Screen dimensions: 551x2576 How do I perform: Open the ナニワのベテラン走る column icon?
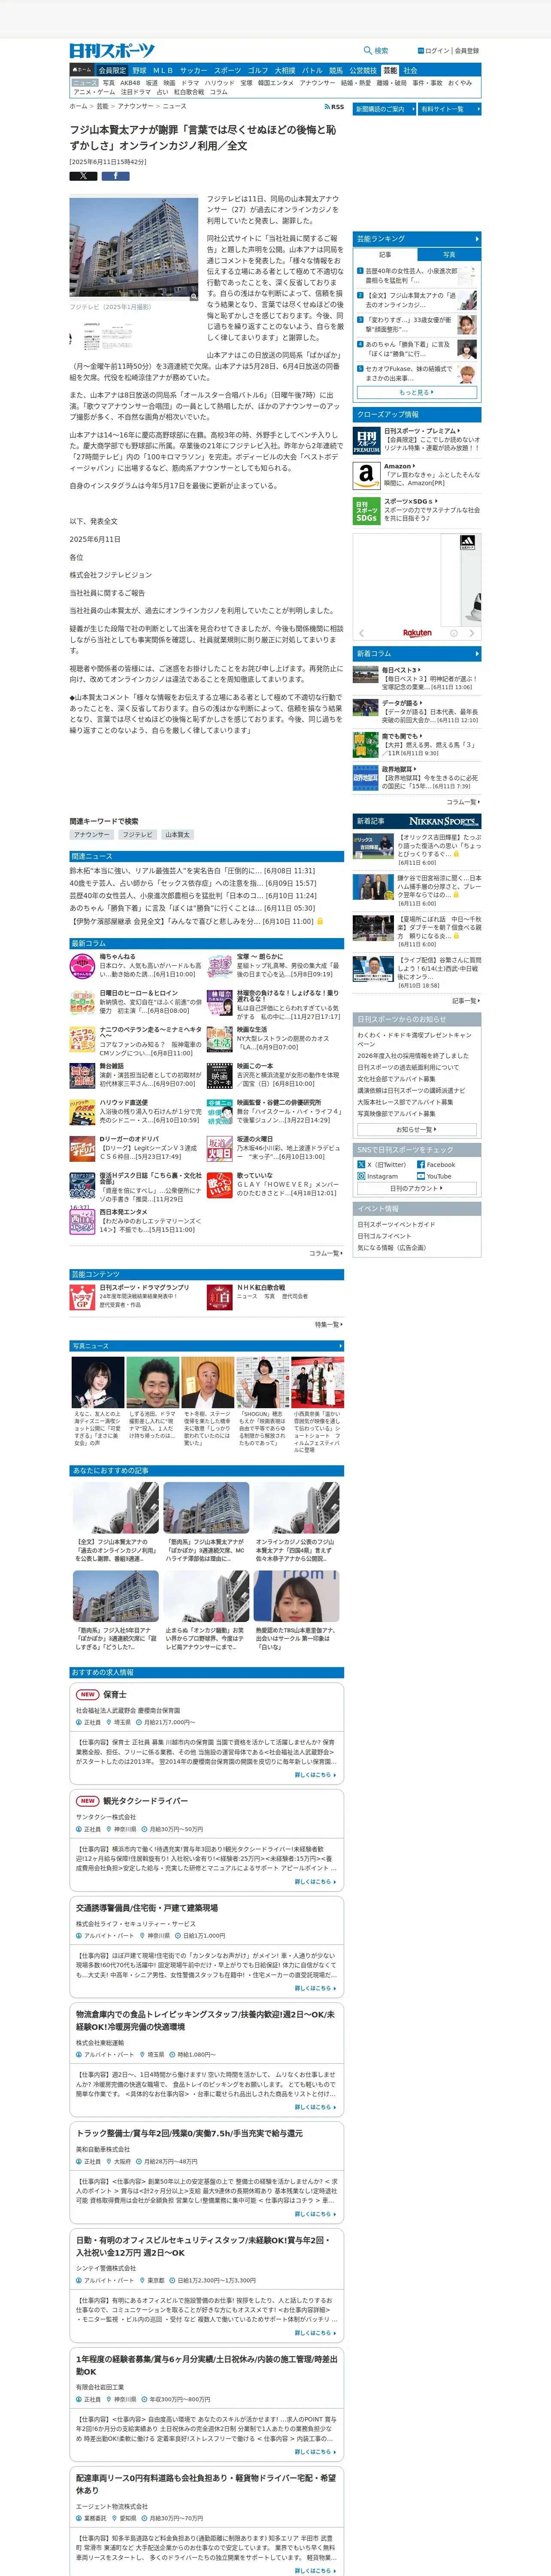[82, 1040]
